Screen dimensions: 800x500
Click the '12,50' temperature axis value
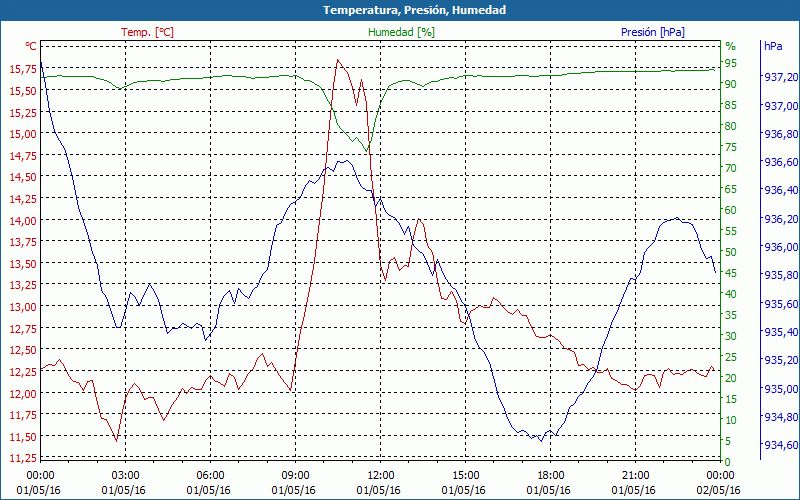[23, 350]
